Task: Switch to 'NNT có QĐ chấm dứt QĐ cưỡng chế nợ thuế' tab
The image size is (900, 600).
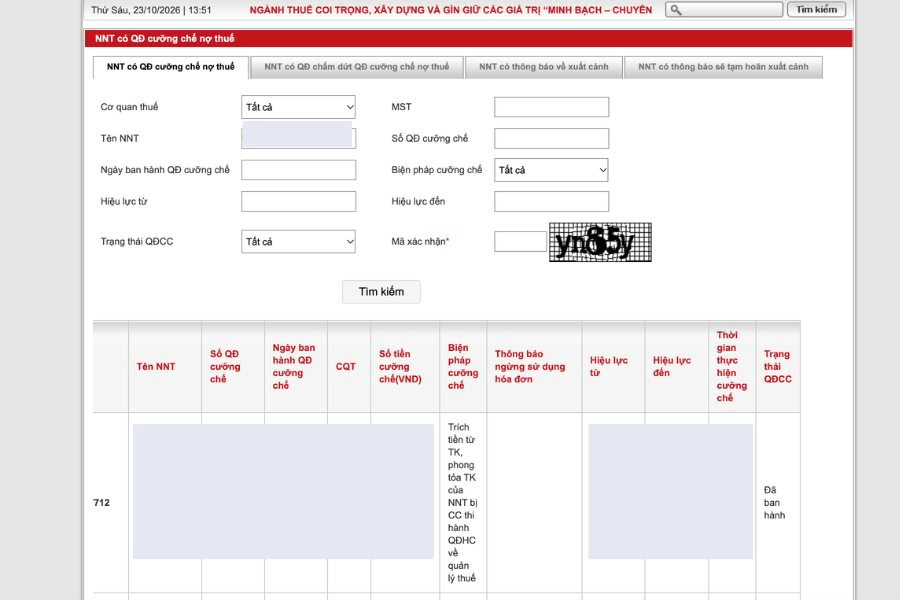Action: click(x=356, y=67)
